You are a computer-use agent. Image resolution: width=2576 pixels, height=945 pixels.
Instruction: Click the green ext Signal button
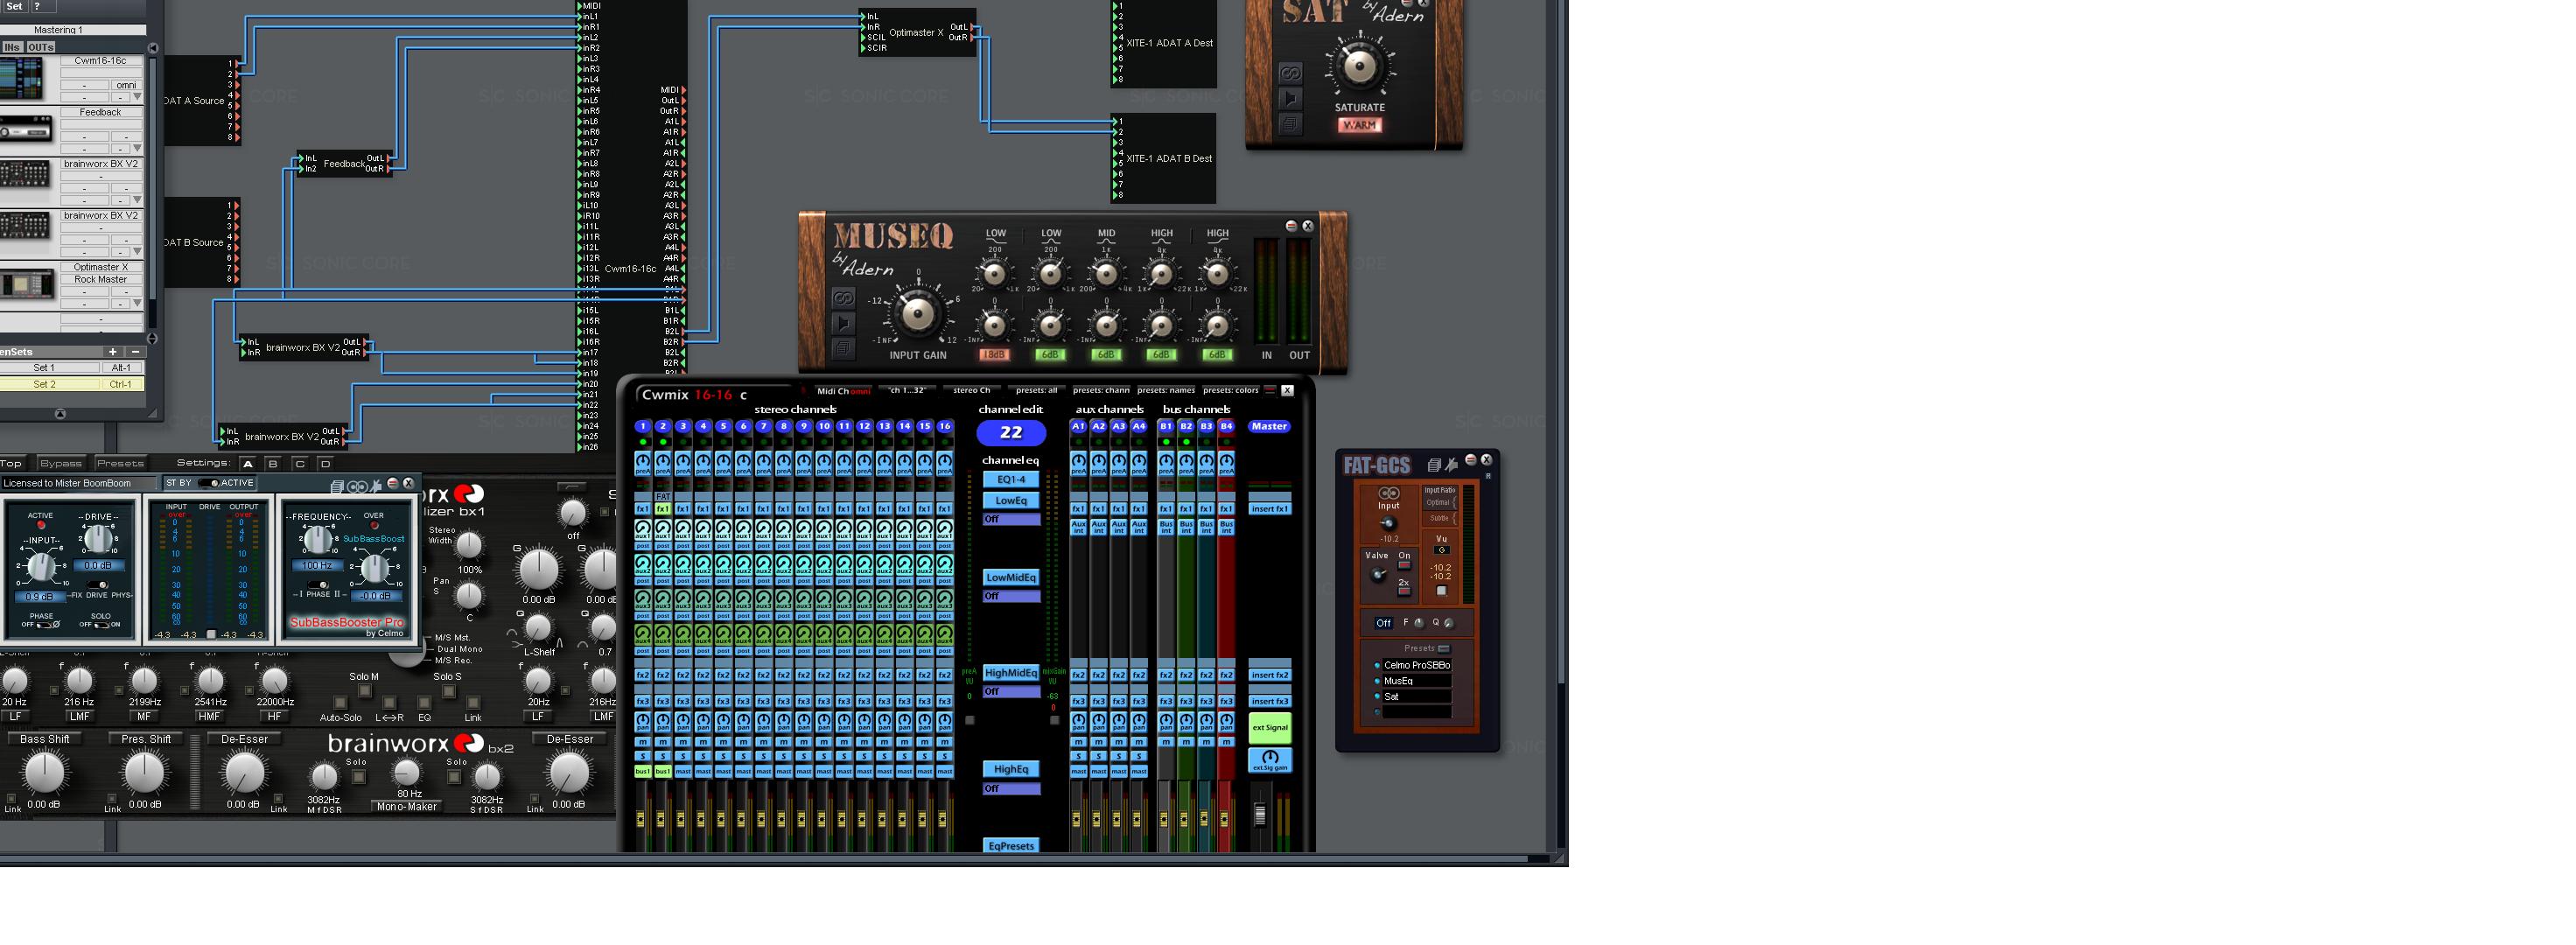point(1270,728)
